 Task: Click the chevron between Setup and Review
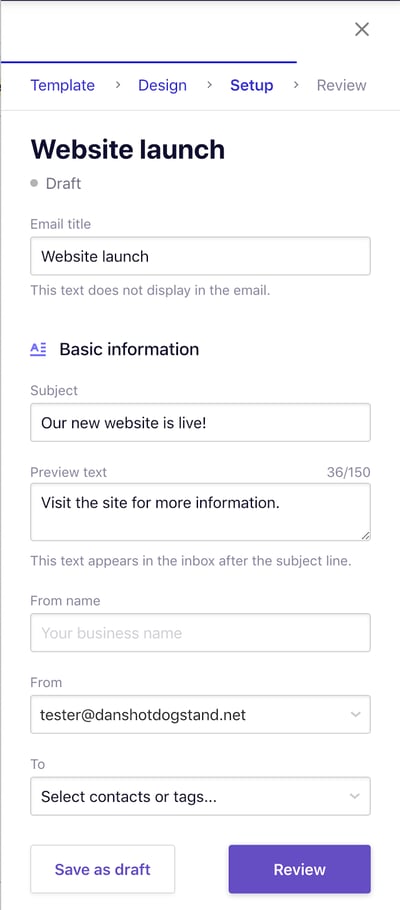296,85
